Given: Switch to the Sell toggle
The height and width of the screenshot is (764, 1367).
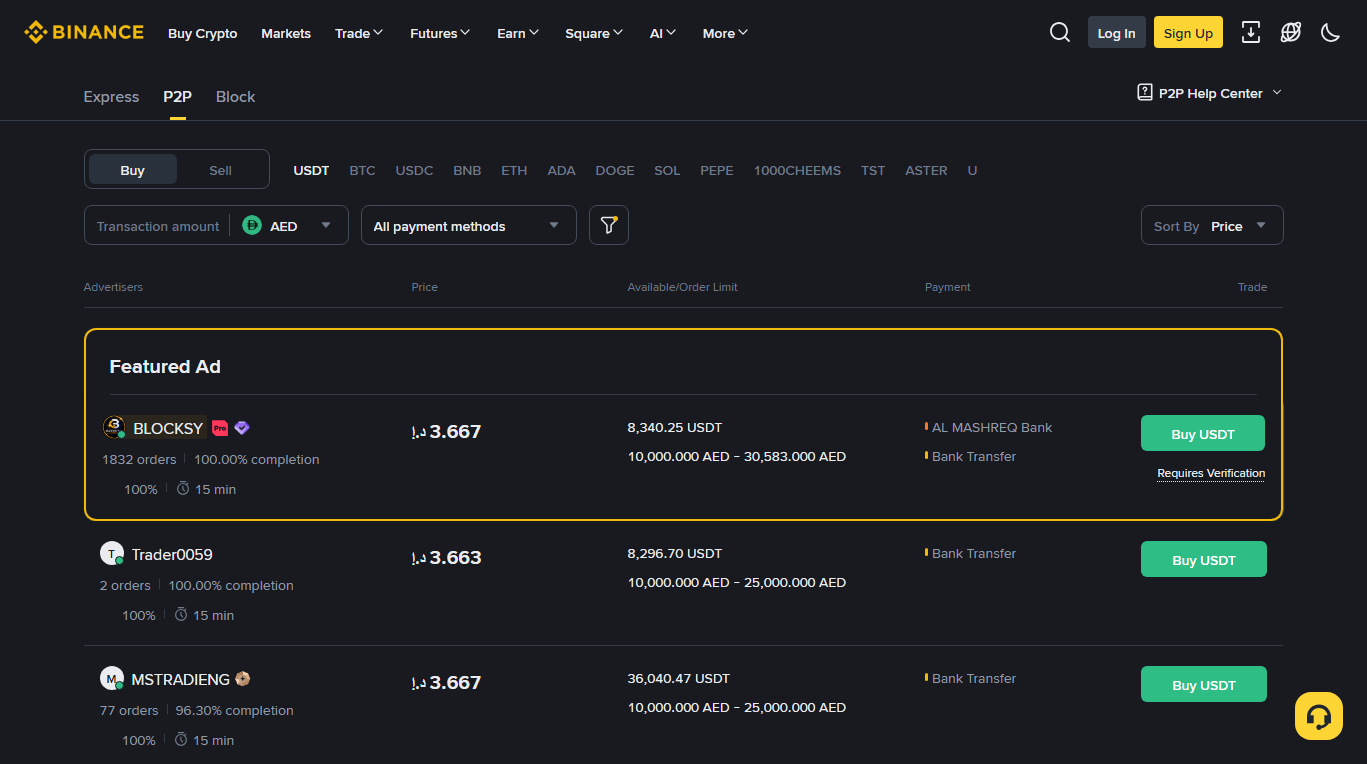Looking at the screenshot, I should (x=220, y=170).
